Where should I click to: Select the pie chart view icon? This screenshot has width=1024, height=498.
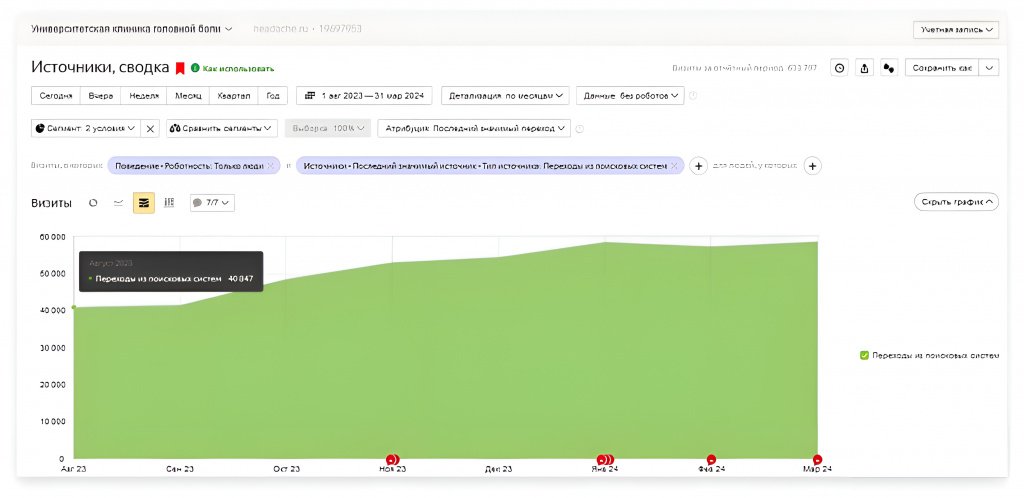click(93, 203)
